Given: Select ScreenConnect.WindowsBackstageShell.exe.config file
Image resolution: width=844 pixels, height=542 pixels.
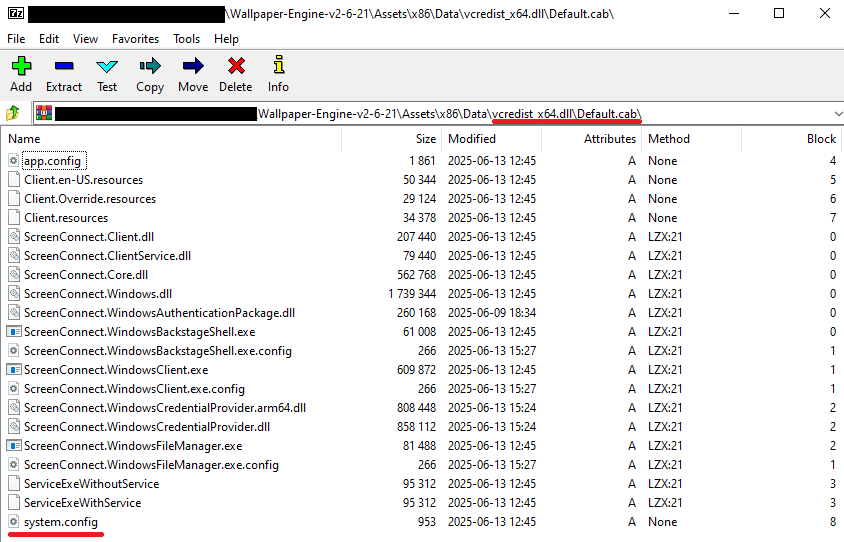Looking at the screenshot, I should pos(158,351).
